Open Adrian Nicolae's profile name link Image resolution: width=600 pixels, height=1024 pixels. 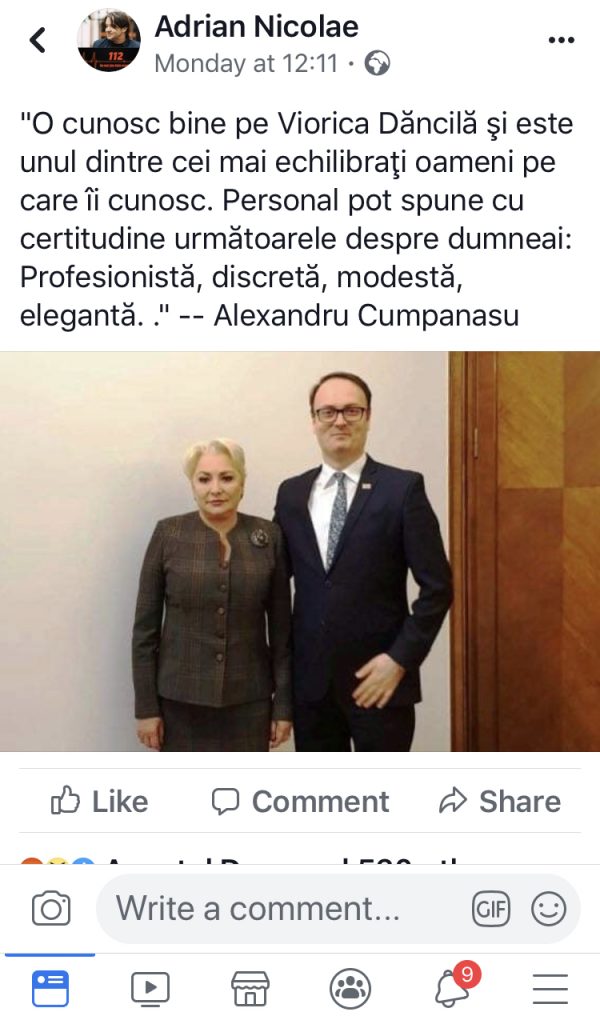click(x=257, y=27)
